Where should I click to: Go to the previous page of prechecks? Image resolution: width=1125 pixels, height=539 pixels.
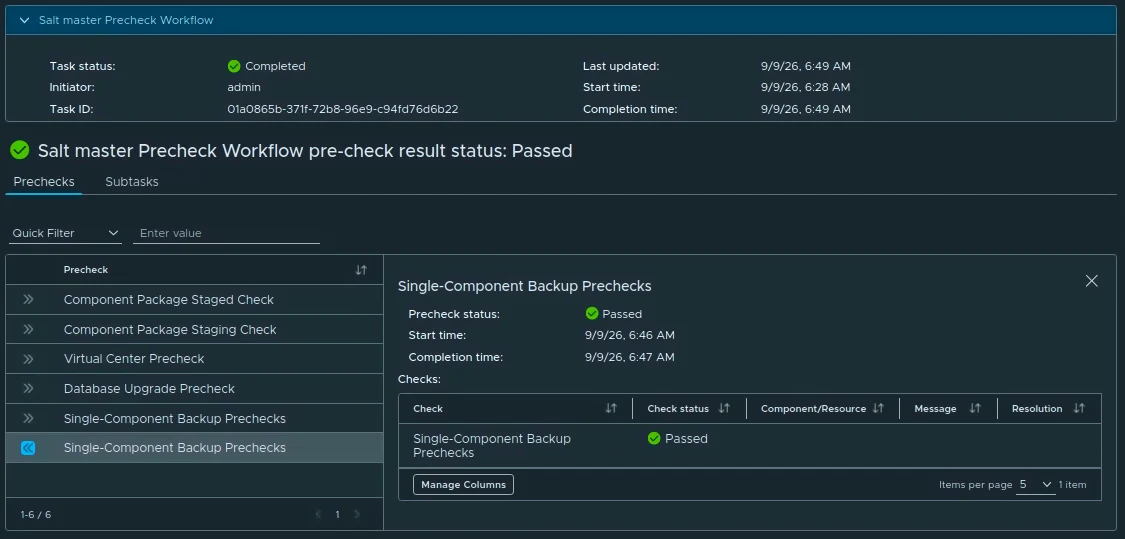[x=319, y=515]
